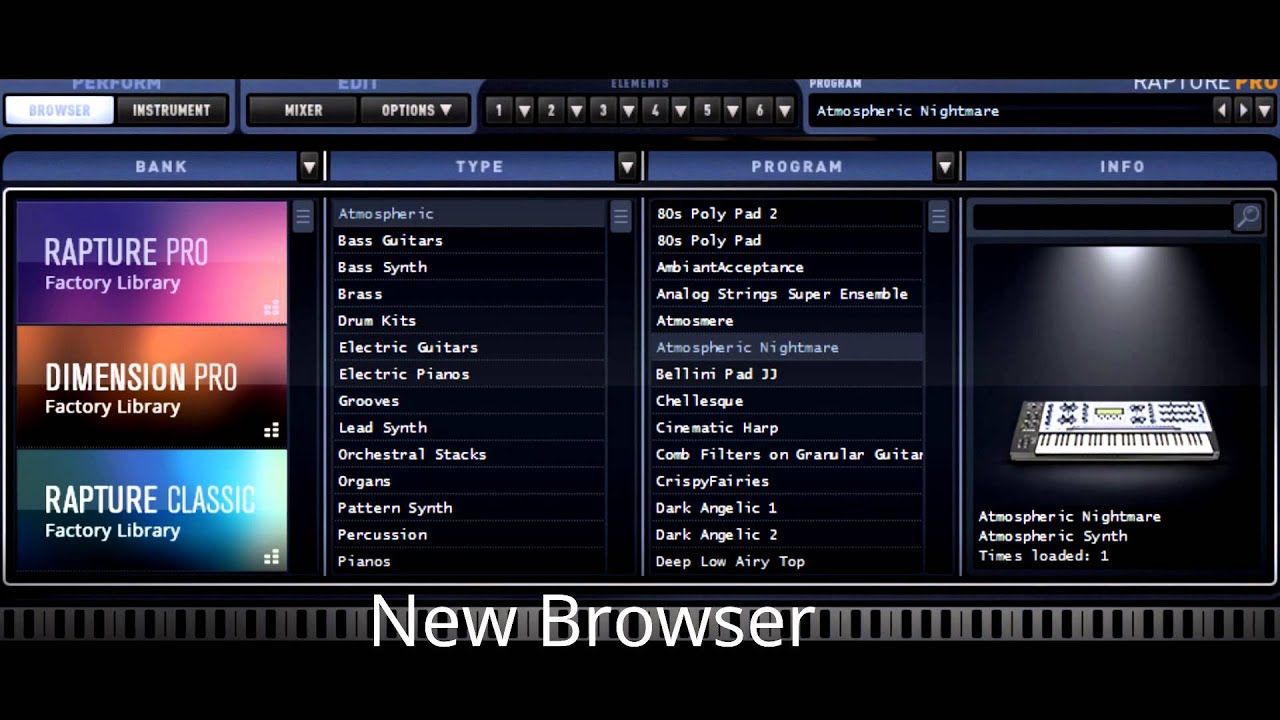Screen dimensions: 1280x720
Task: Load the Cinematic Harp program
Action: pyautogui.click(x=787, y=427)
